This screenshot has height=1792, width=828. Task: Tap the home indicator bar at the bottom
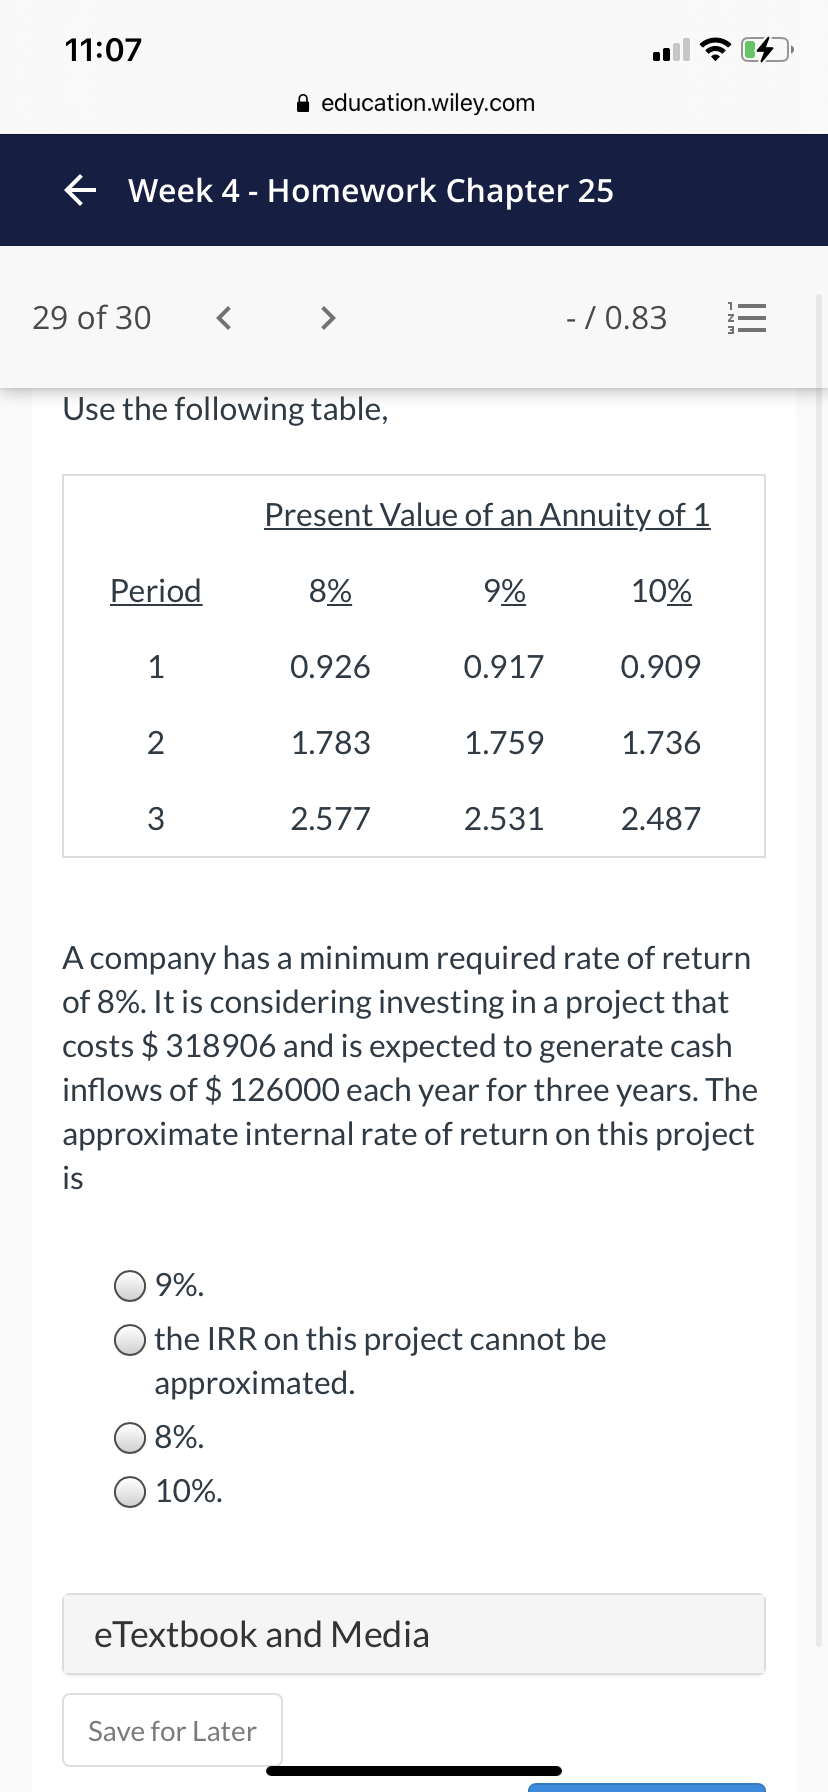coord(414,1771)
